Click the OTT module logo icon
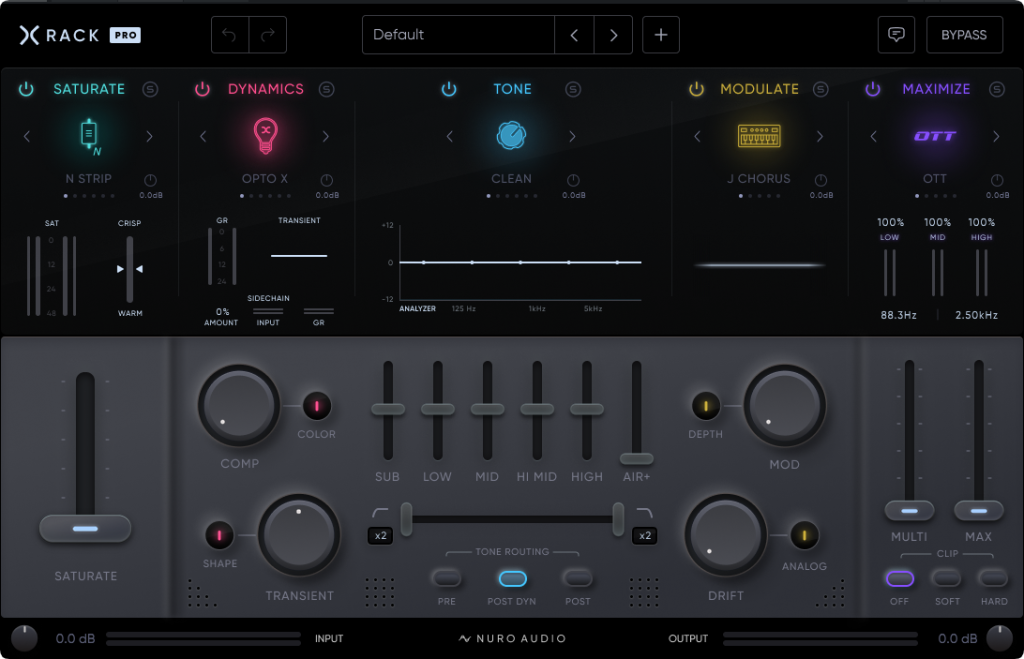This screenshot has height=659, width=1024. pyautogui.click(x=935, y=136)
